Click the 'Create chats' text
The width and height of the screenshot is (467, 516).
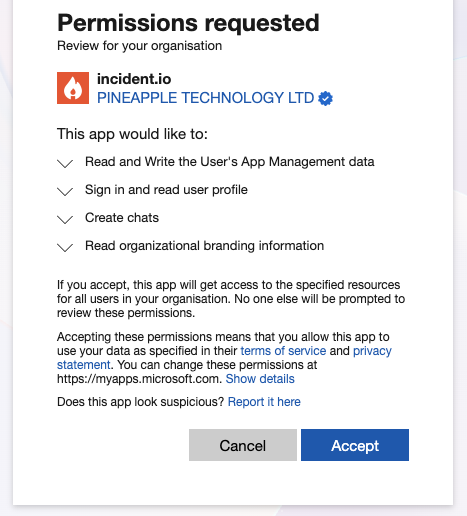point(122,218)
